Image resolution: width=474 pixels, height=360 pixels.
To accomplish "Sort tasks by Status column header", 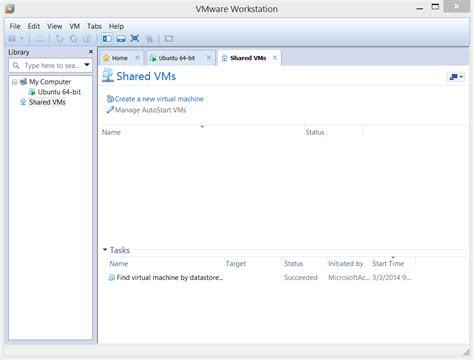I will pos(293,264).
